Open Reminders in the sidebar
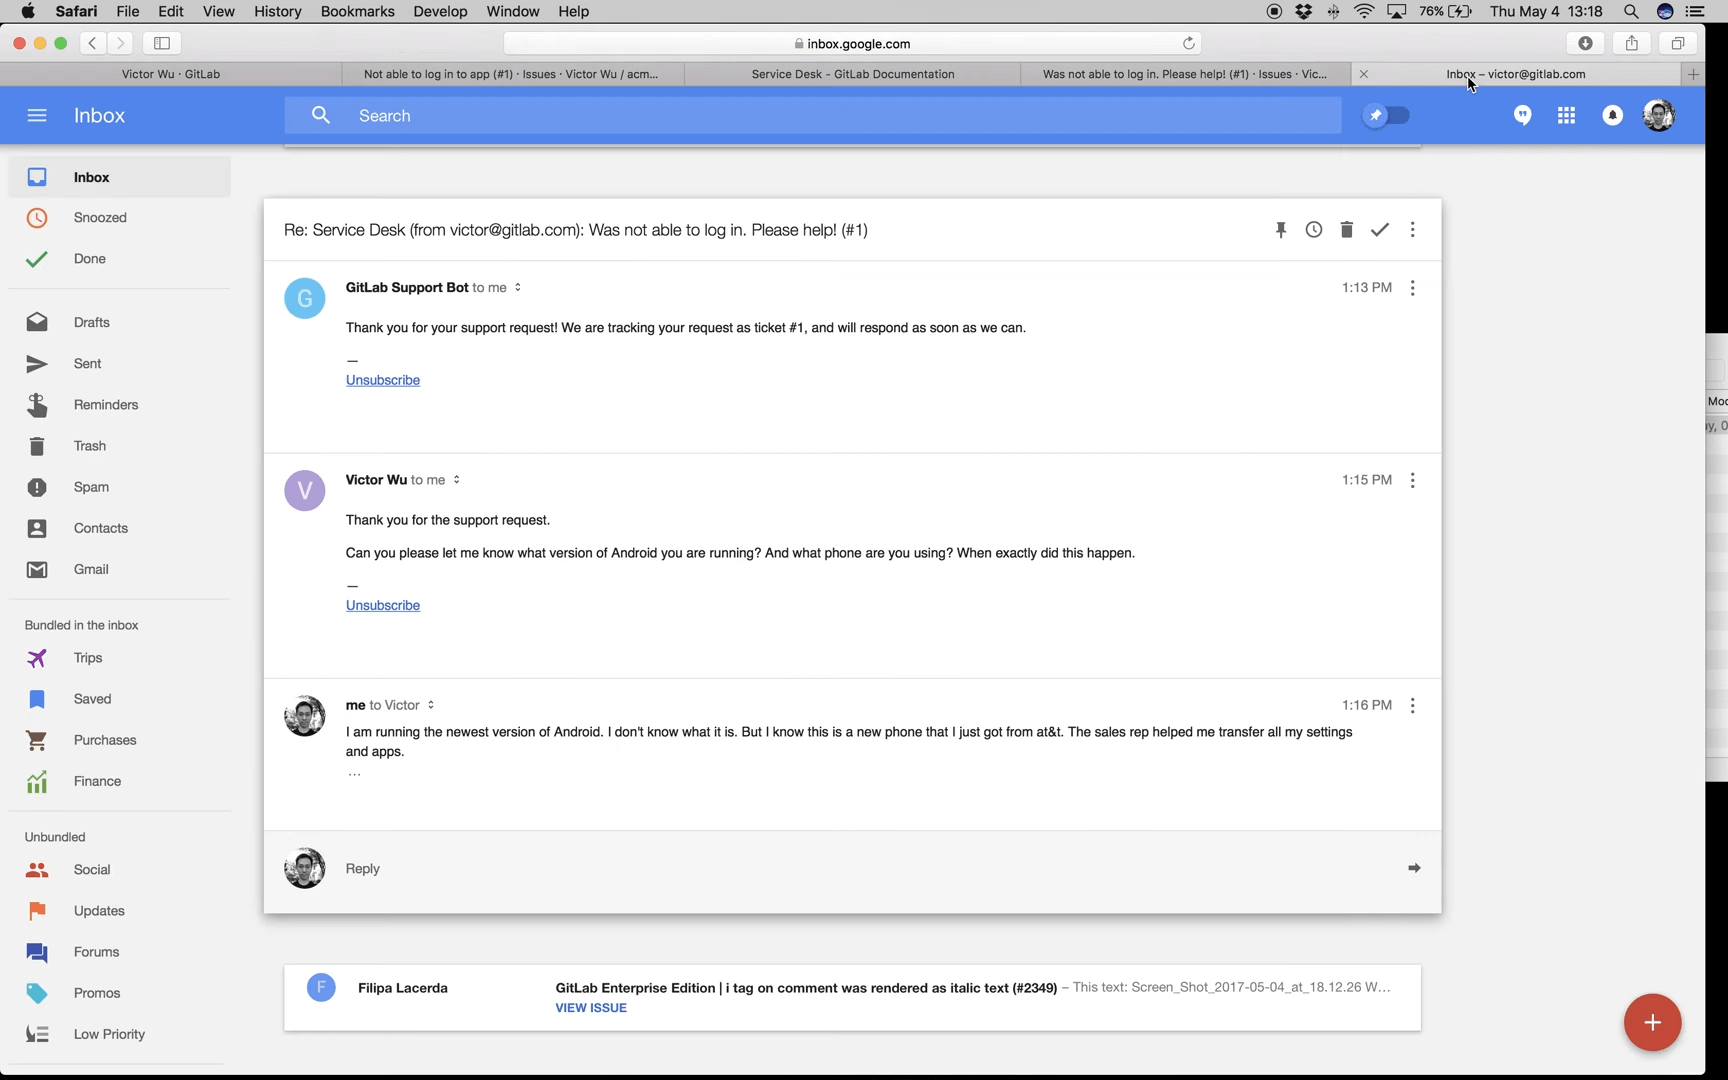The image size is (1728, 1080). click(120, 405)
